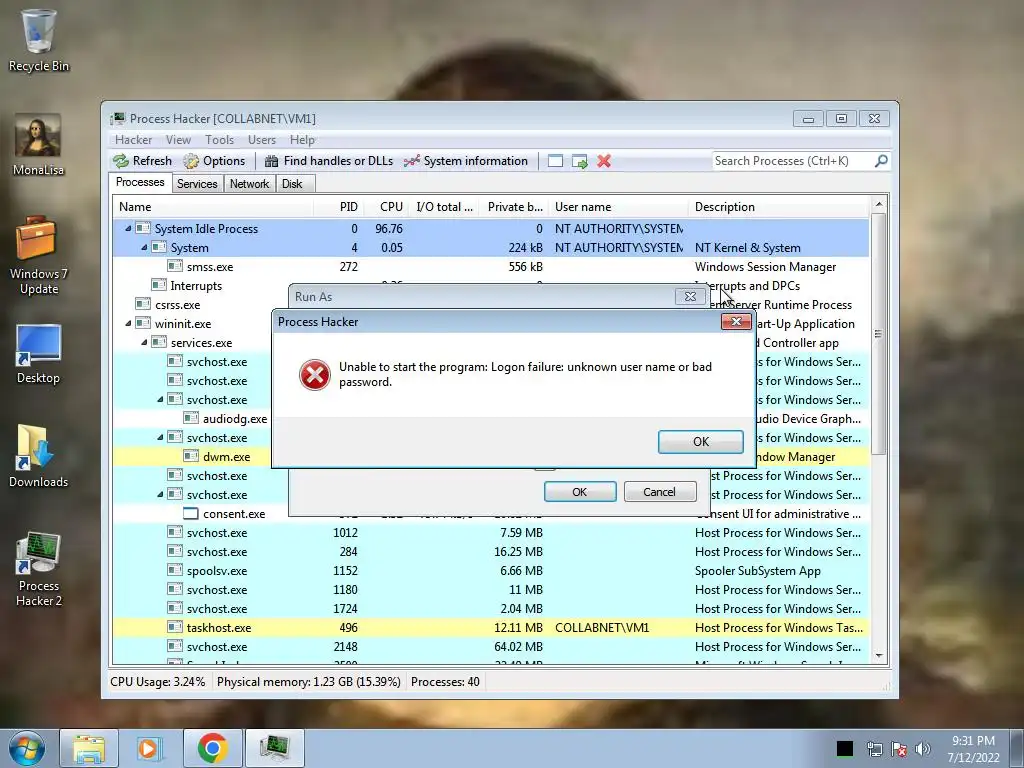Viewport: 1024px width, 768px height.
Task: Click the scrollbar up arrow in process list
Action: click(x=878, y=205)
